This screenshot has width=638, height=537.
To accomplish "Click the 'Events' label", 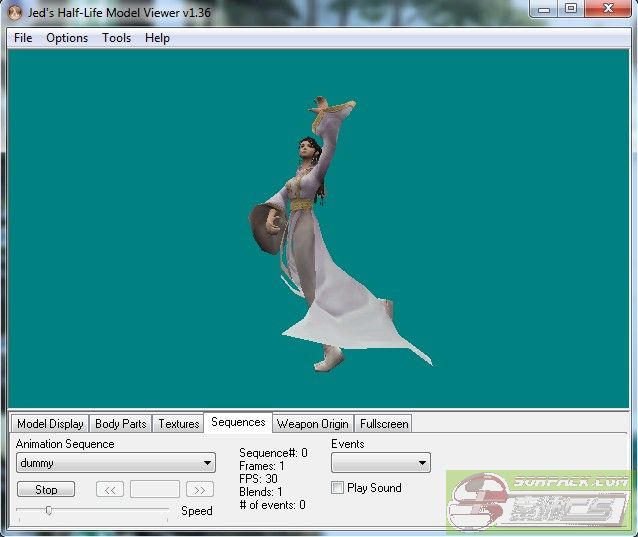I will coord(347,444).
